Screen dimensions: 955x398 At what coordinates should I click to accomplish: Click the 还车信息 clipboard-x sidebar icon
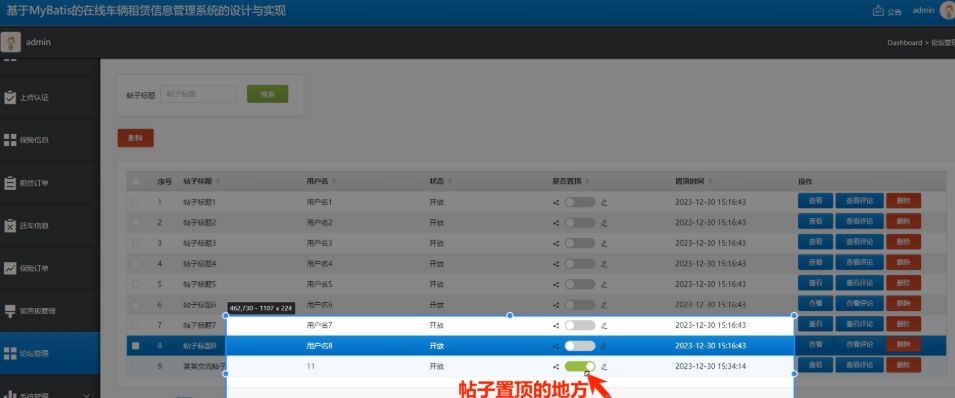10,226
